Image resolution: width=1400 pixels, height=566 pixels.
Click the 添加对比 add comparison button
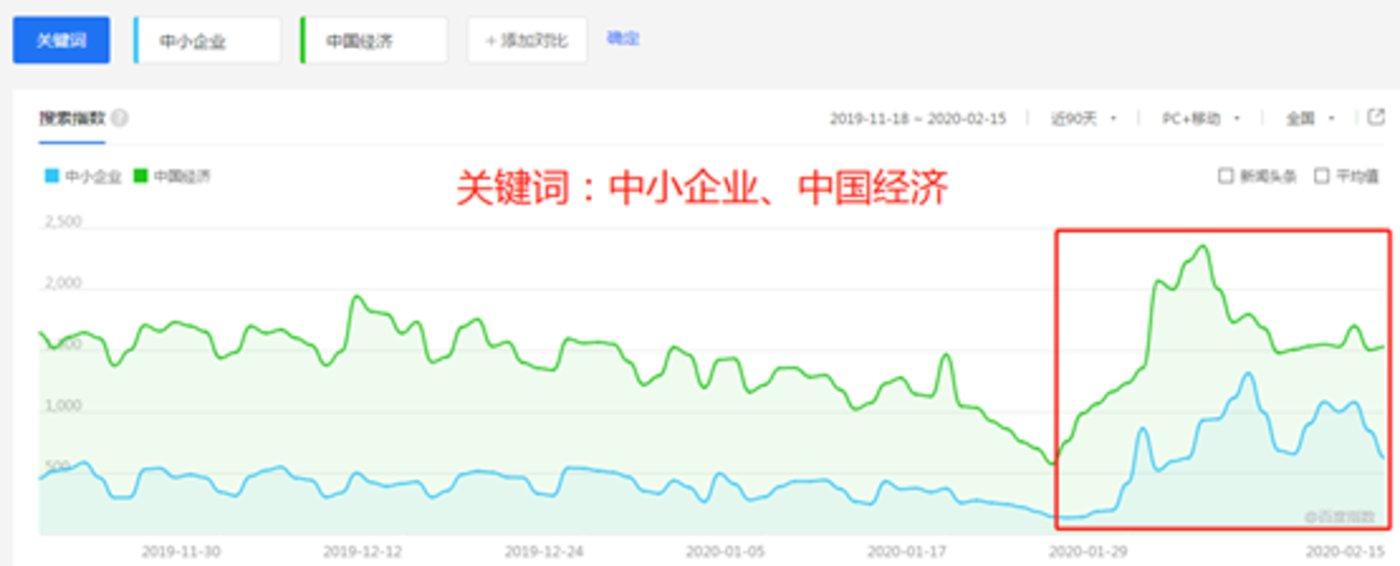pos(527,41)
